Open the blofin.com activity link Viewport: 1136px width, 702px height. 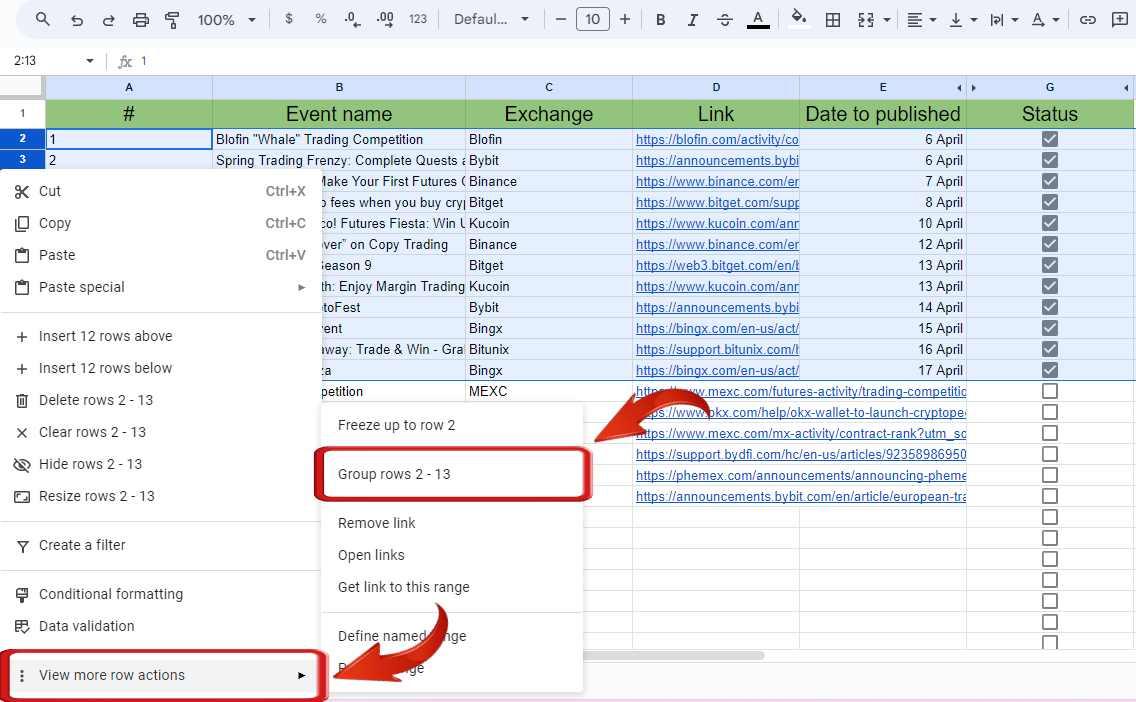pos(717,139)
